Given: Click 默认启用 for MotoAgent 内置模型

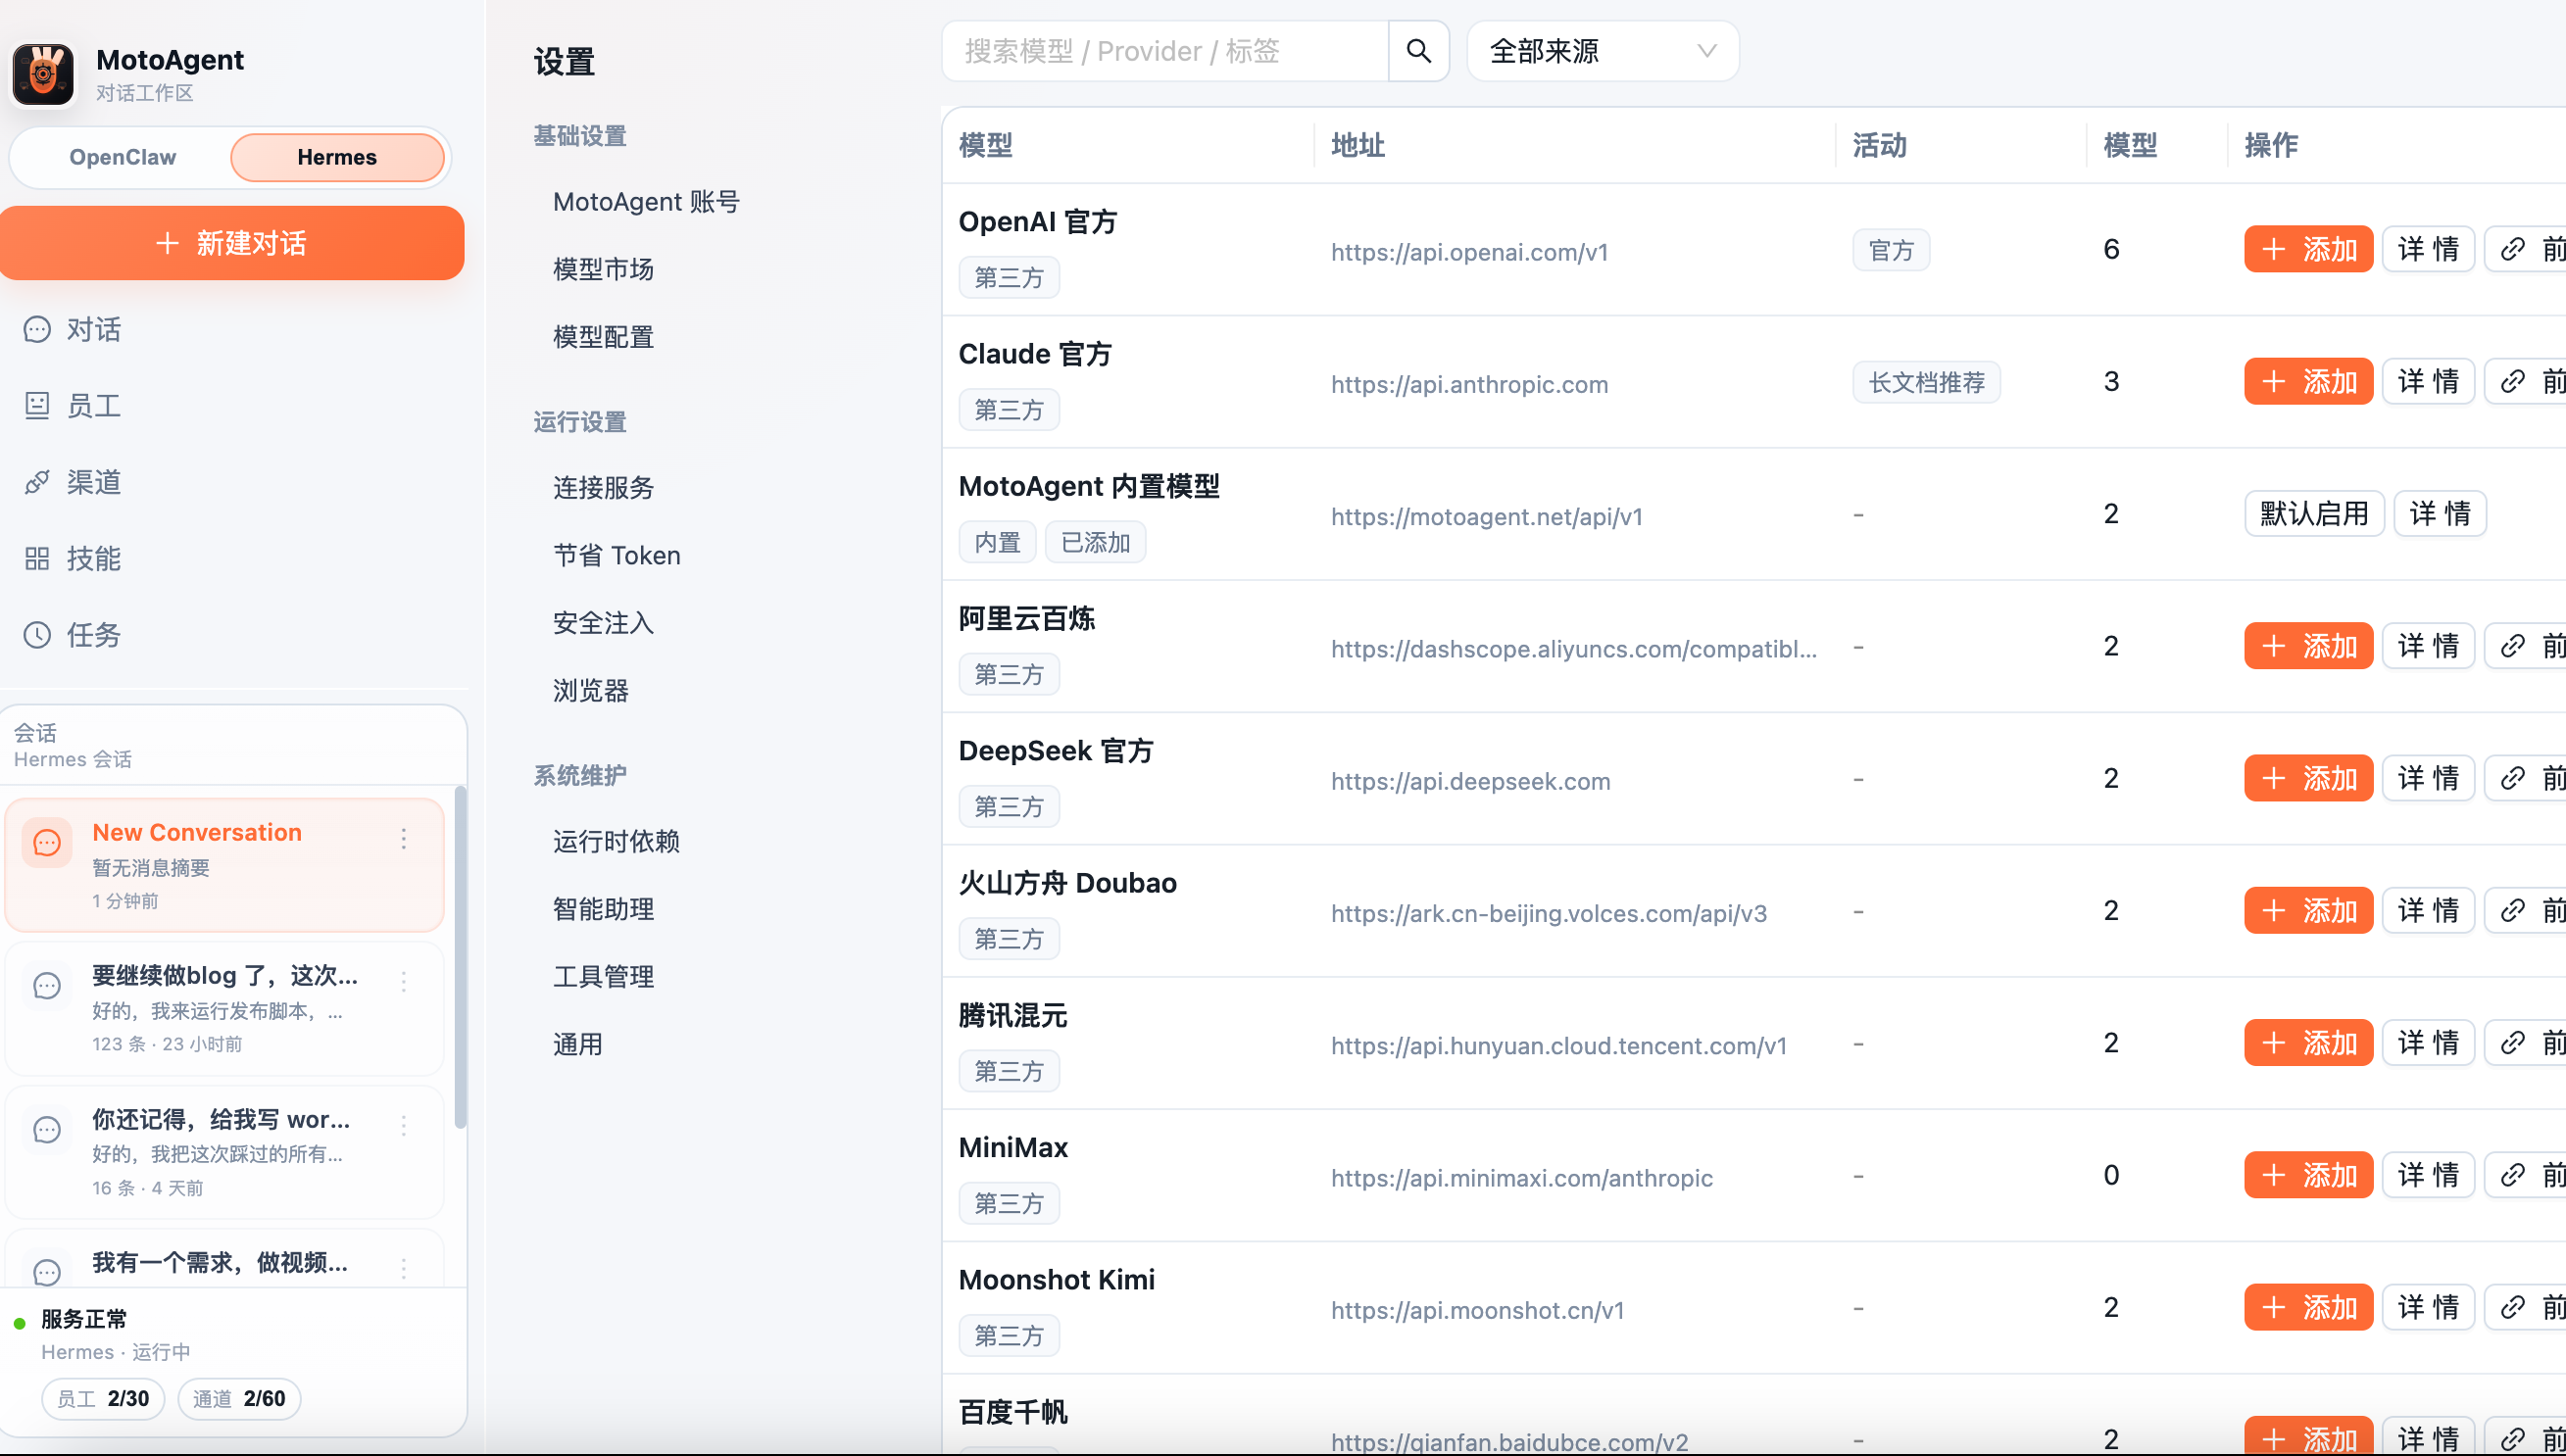Looking at the screenshot, I should [x=2314, y=514].
